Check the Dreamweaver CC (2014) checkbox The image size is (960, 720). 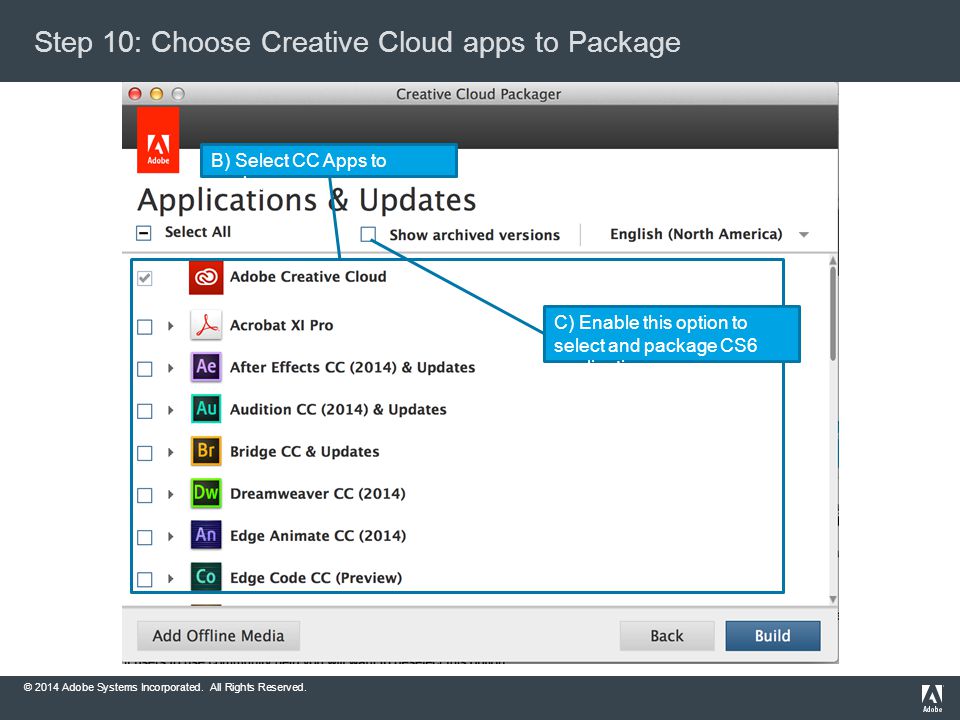(x=144, y=495)
